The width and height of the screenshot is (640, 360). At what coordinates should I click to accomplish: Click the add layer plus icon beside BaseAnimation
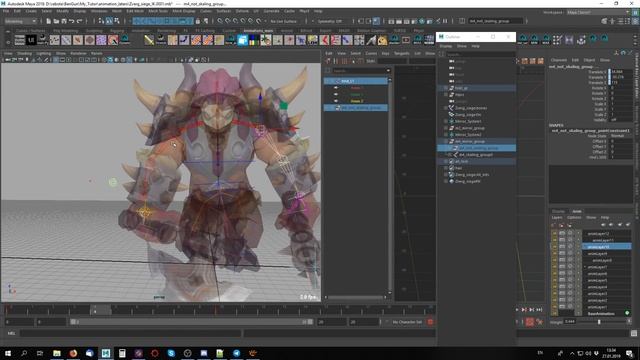pyautogui.click(x=627, y=313)
